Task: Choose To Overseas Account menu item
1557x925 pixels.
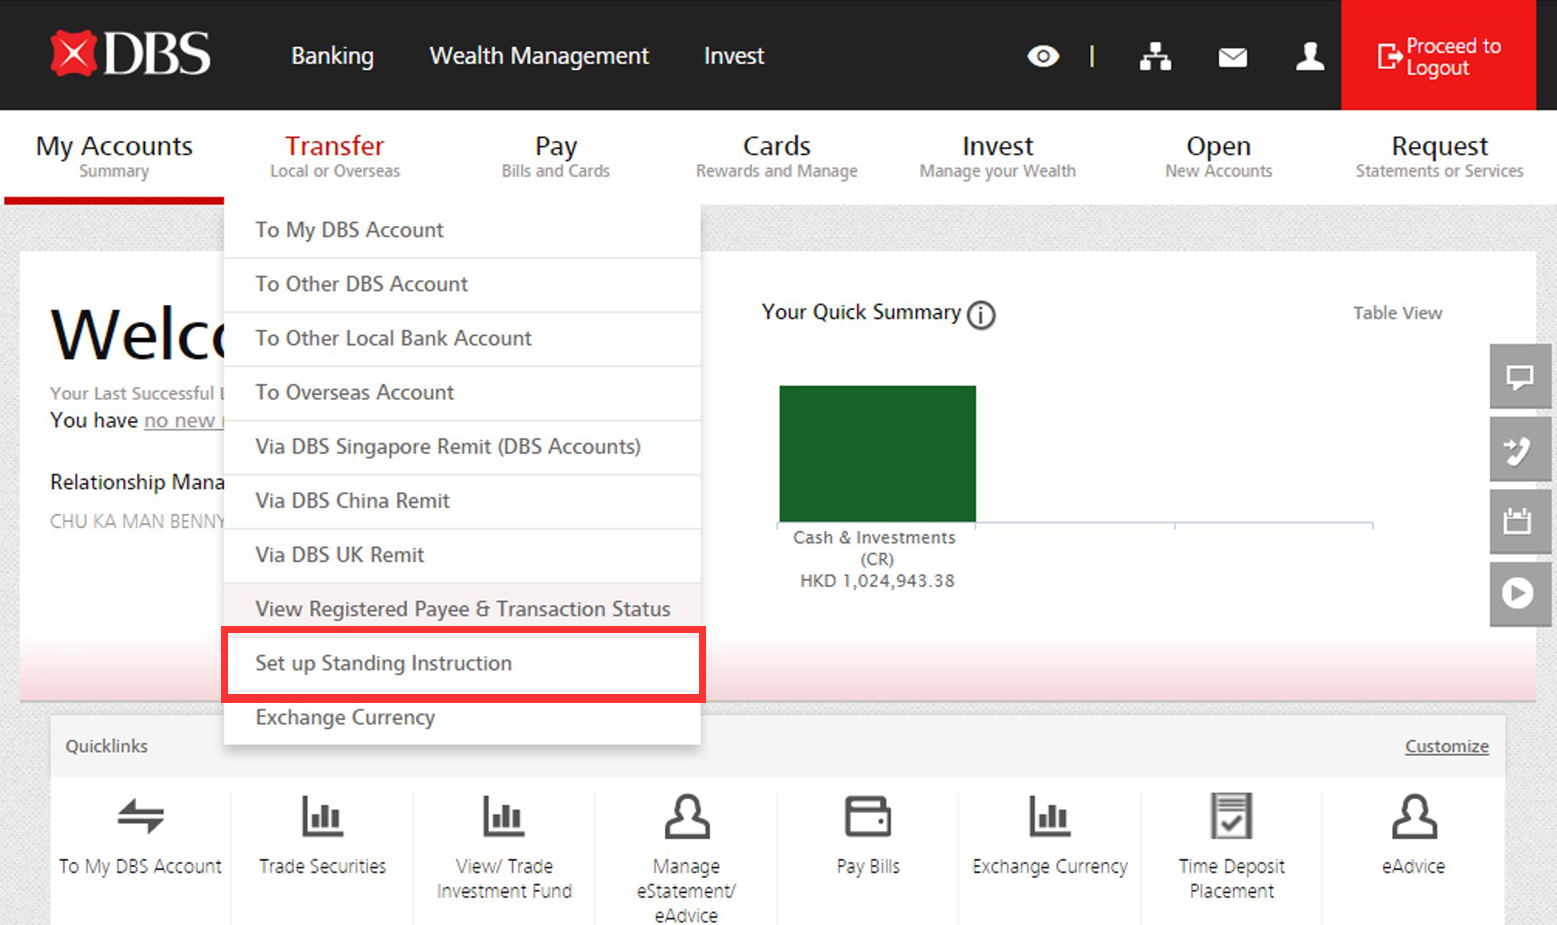Action: click(x=355, y=393)
